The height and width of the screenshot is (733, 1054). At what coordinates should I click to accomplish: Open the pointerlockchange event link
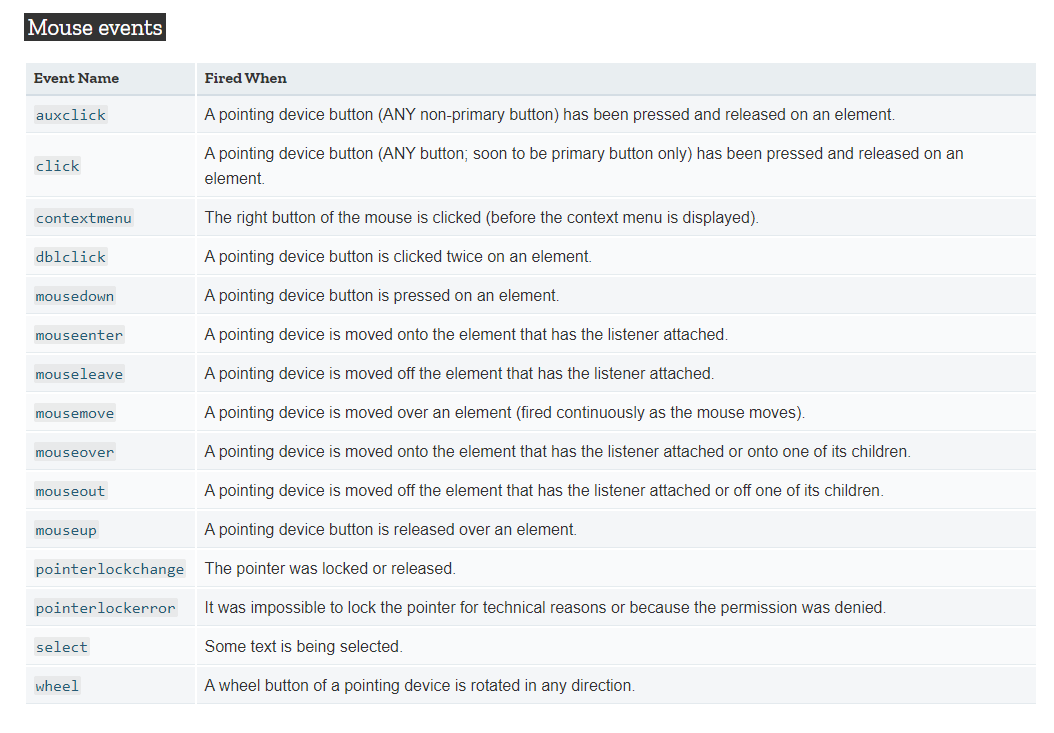click(x=110, y=569)
